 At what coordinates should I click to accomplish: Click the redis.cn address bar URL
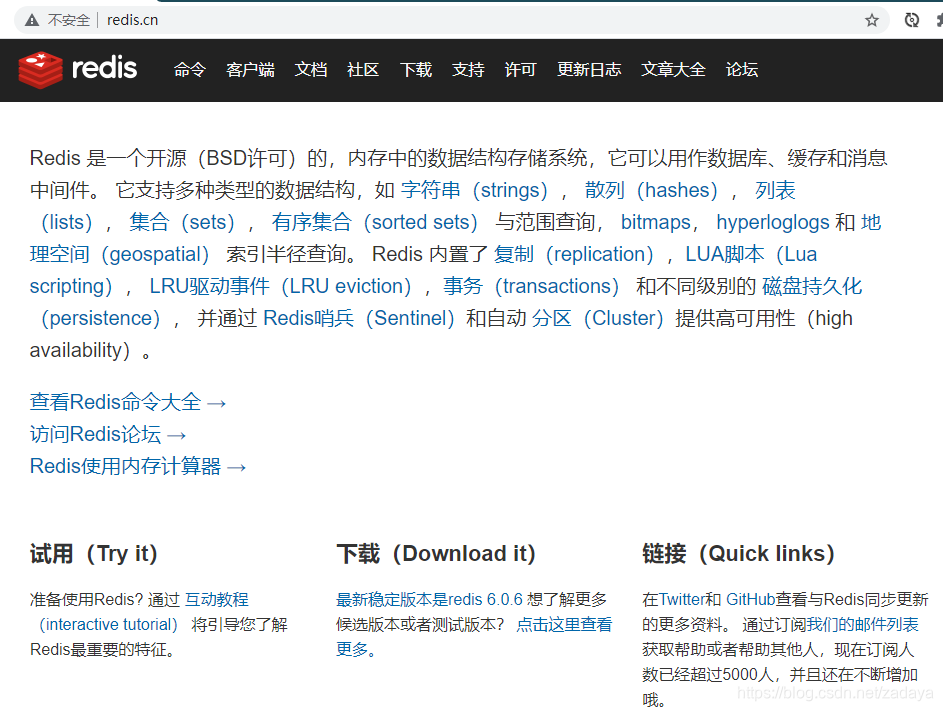(132, 20)
